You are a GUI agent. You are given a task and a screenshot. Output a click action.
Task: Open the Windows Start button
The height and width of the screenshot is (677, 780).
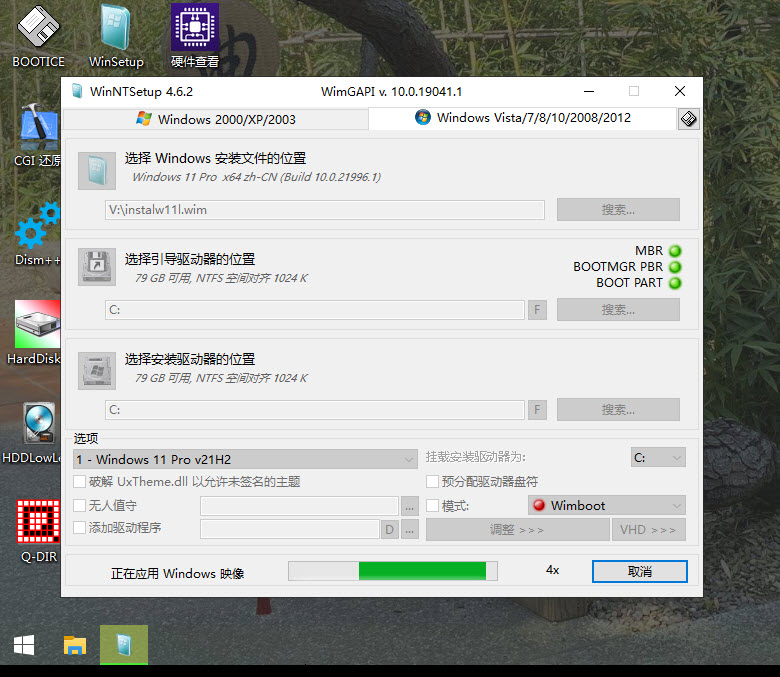point(24,645)
